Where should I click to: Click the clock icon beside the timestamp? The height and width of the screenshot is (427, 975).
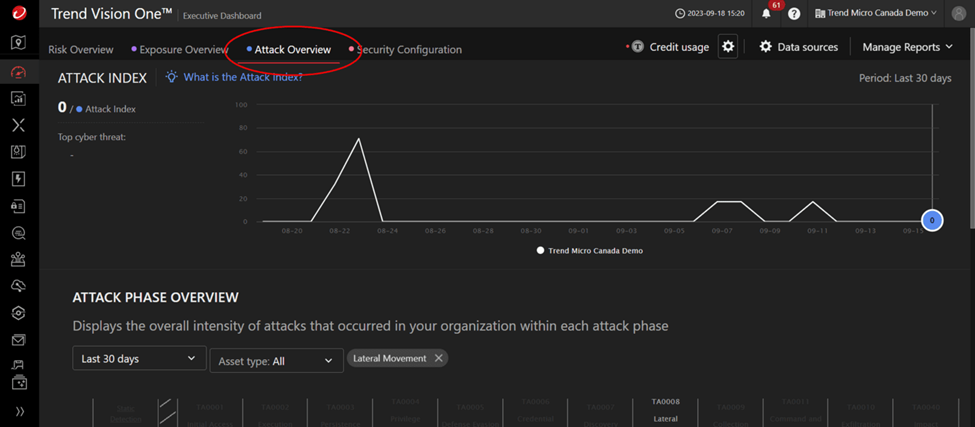pyautogui.click(x=680, y=13)
